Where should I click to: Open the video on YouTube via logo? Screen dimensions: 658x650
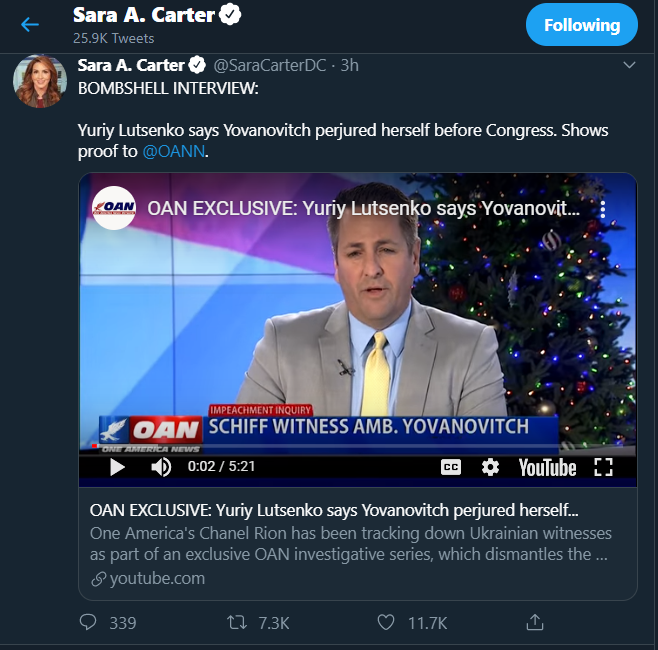coord(547,467)
